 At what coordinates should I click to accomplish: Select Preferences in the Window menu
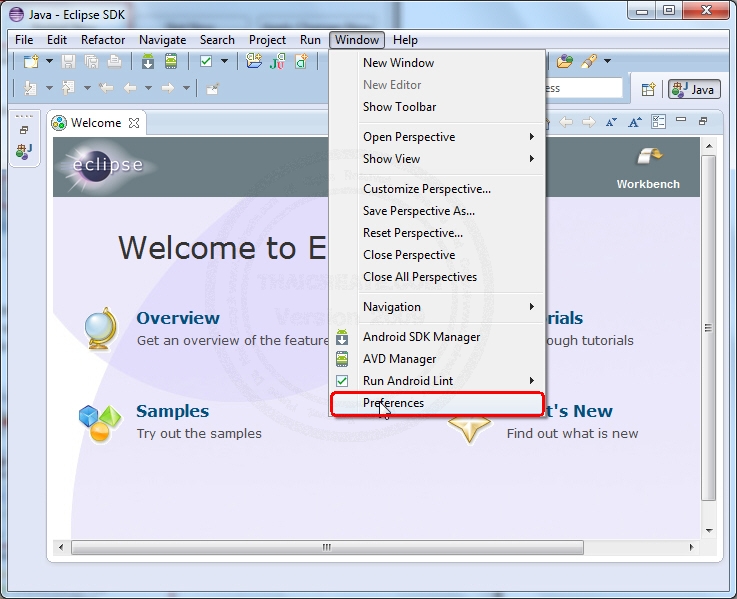pos(438,403)
